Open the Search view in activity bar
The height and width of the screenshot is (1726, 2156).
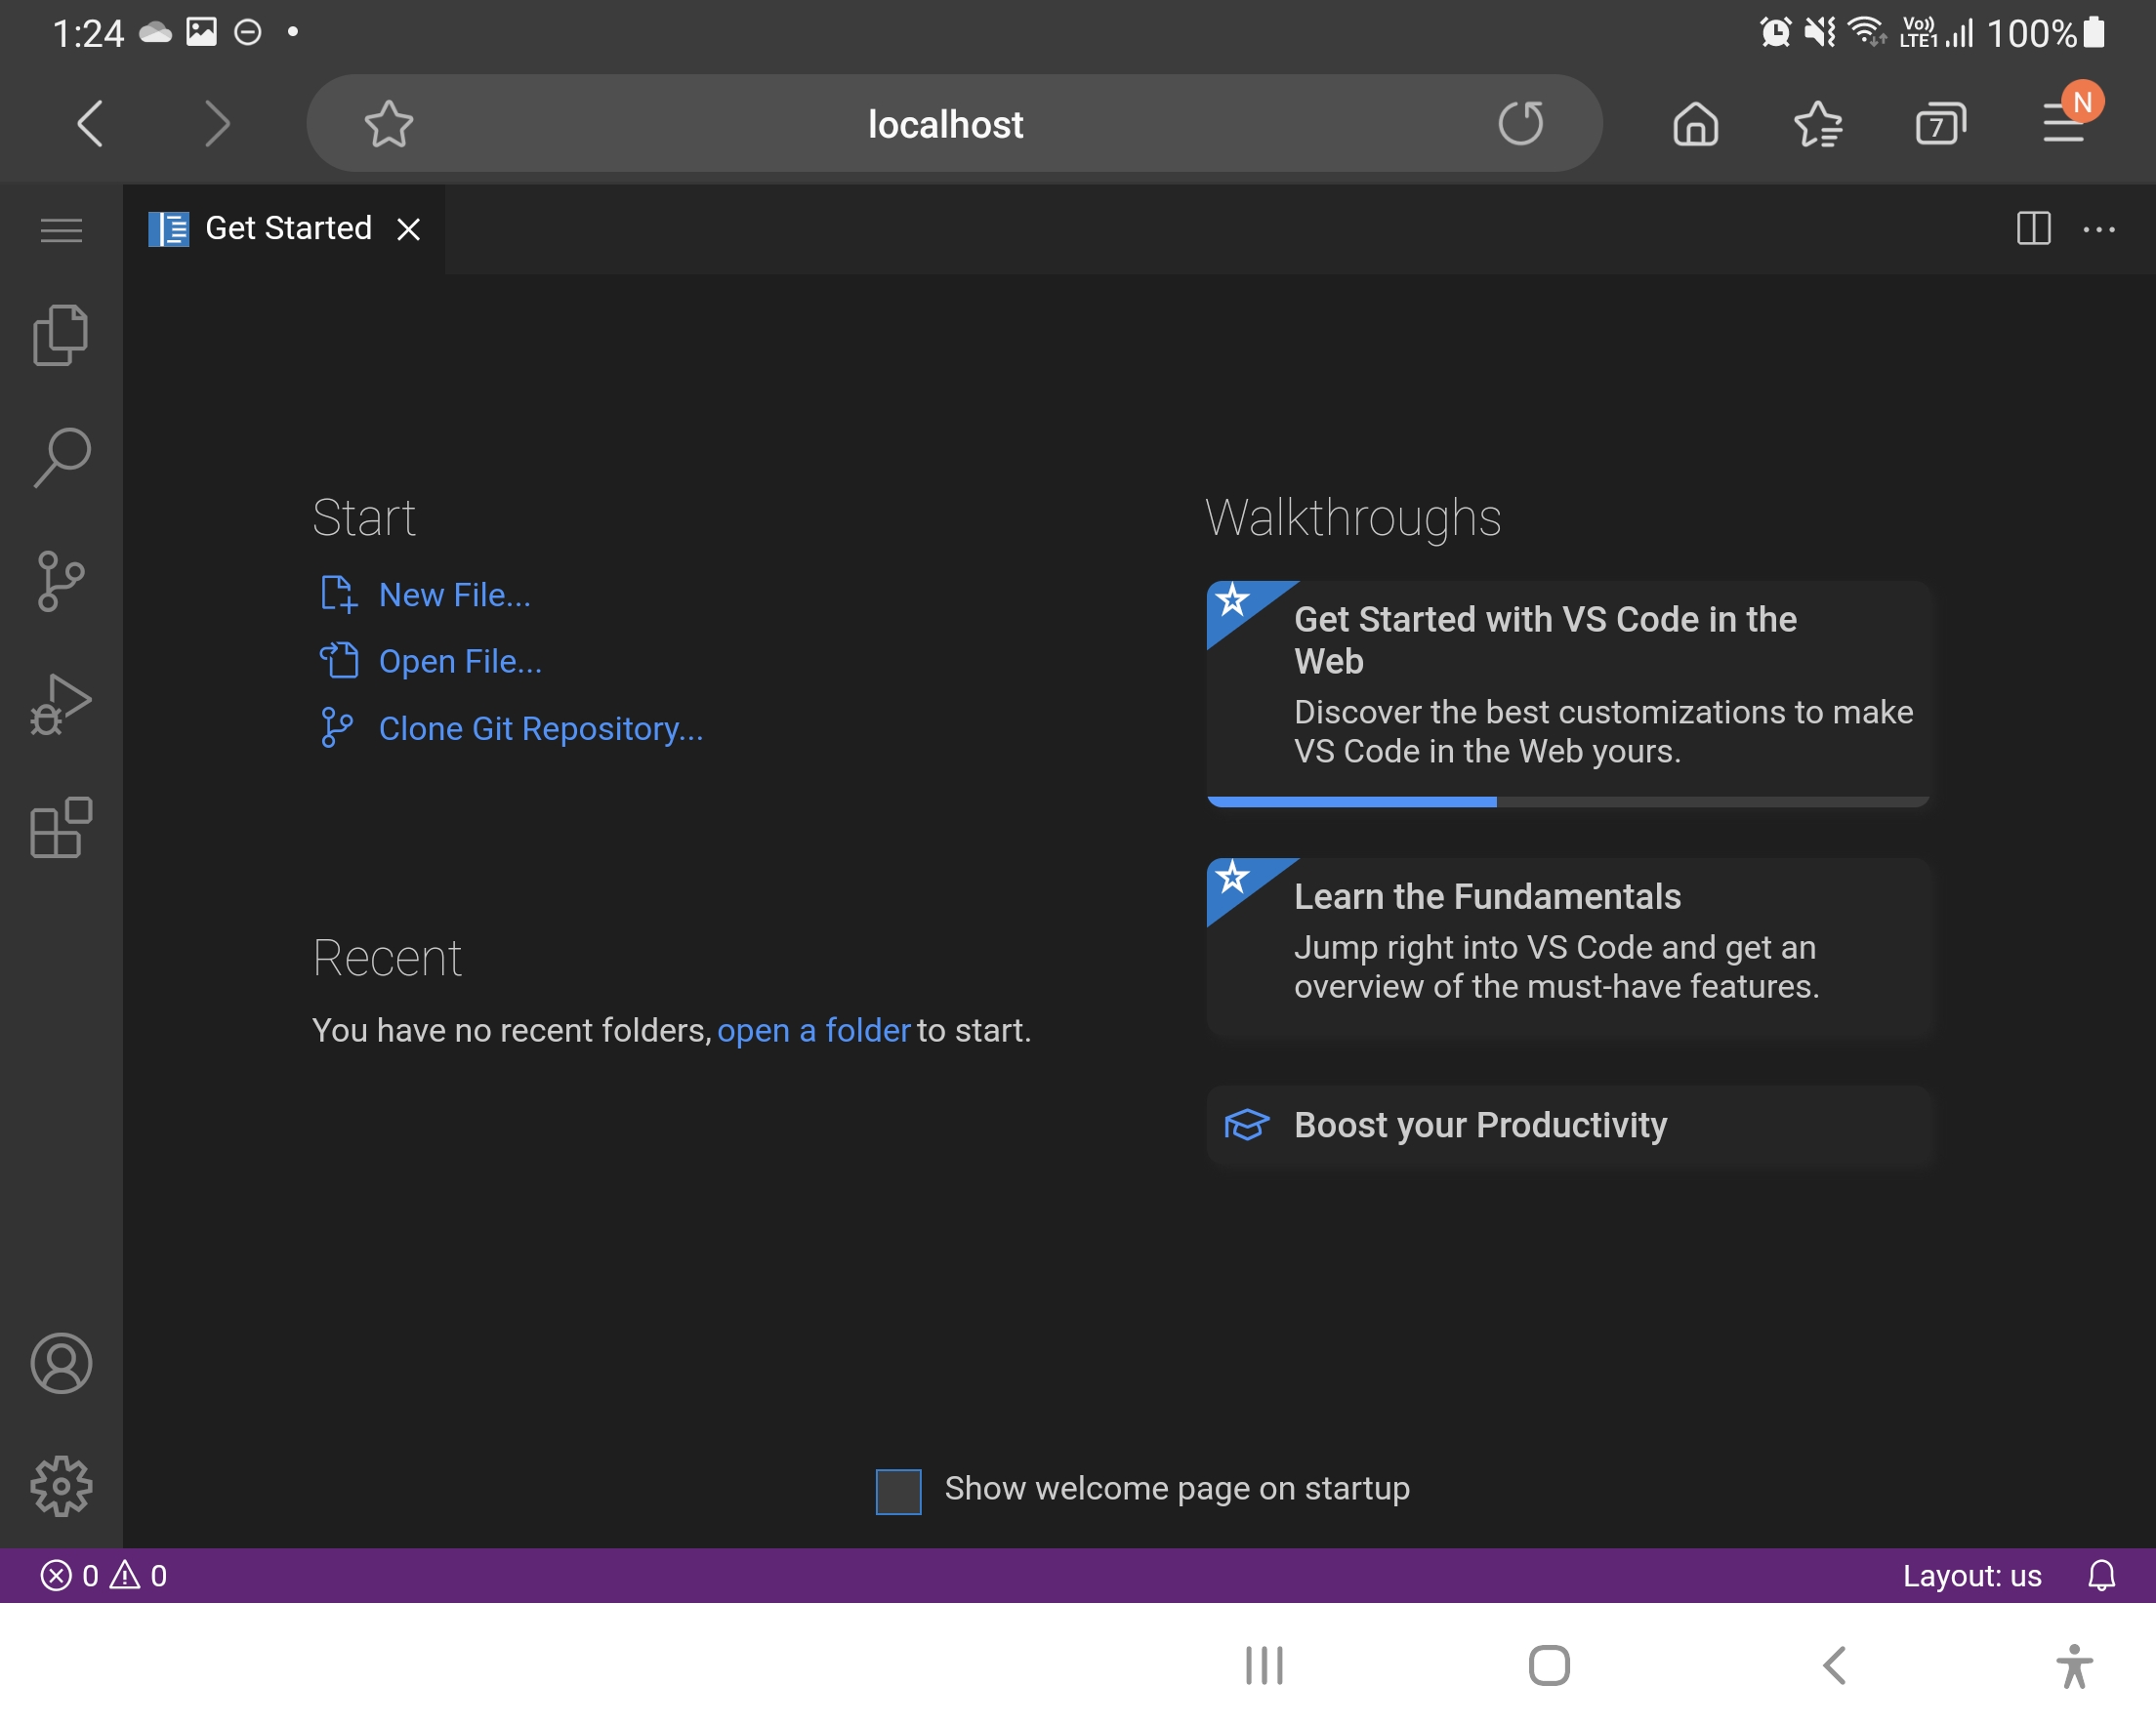[x=61, y=458]
